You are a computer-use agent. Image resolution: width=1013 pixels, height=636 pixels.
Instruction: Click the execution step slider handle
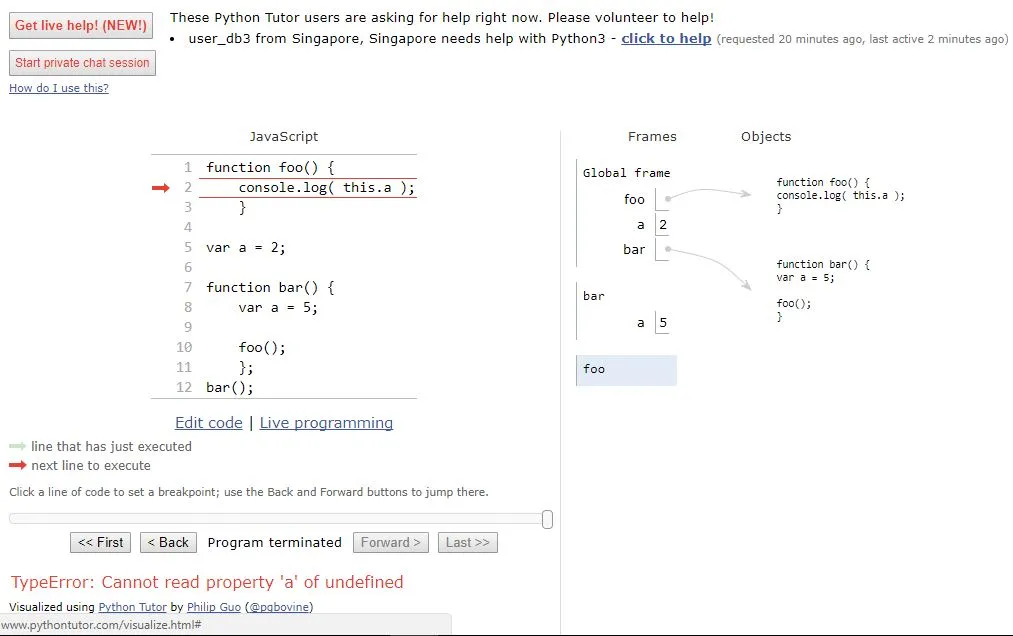[547, 519]
